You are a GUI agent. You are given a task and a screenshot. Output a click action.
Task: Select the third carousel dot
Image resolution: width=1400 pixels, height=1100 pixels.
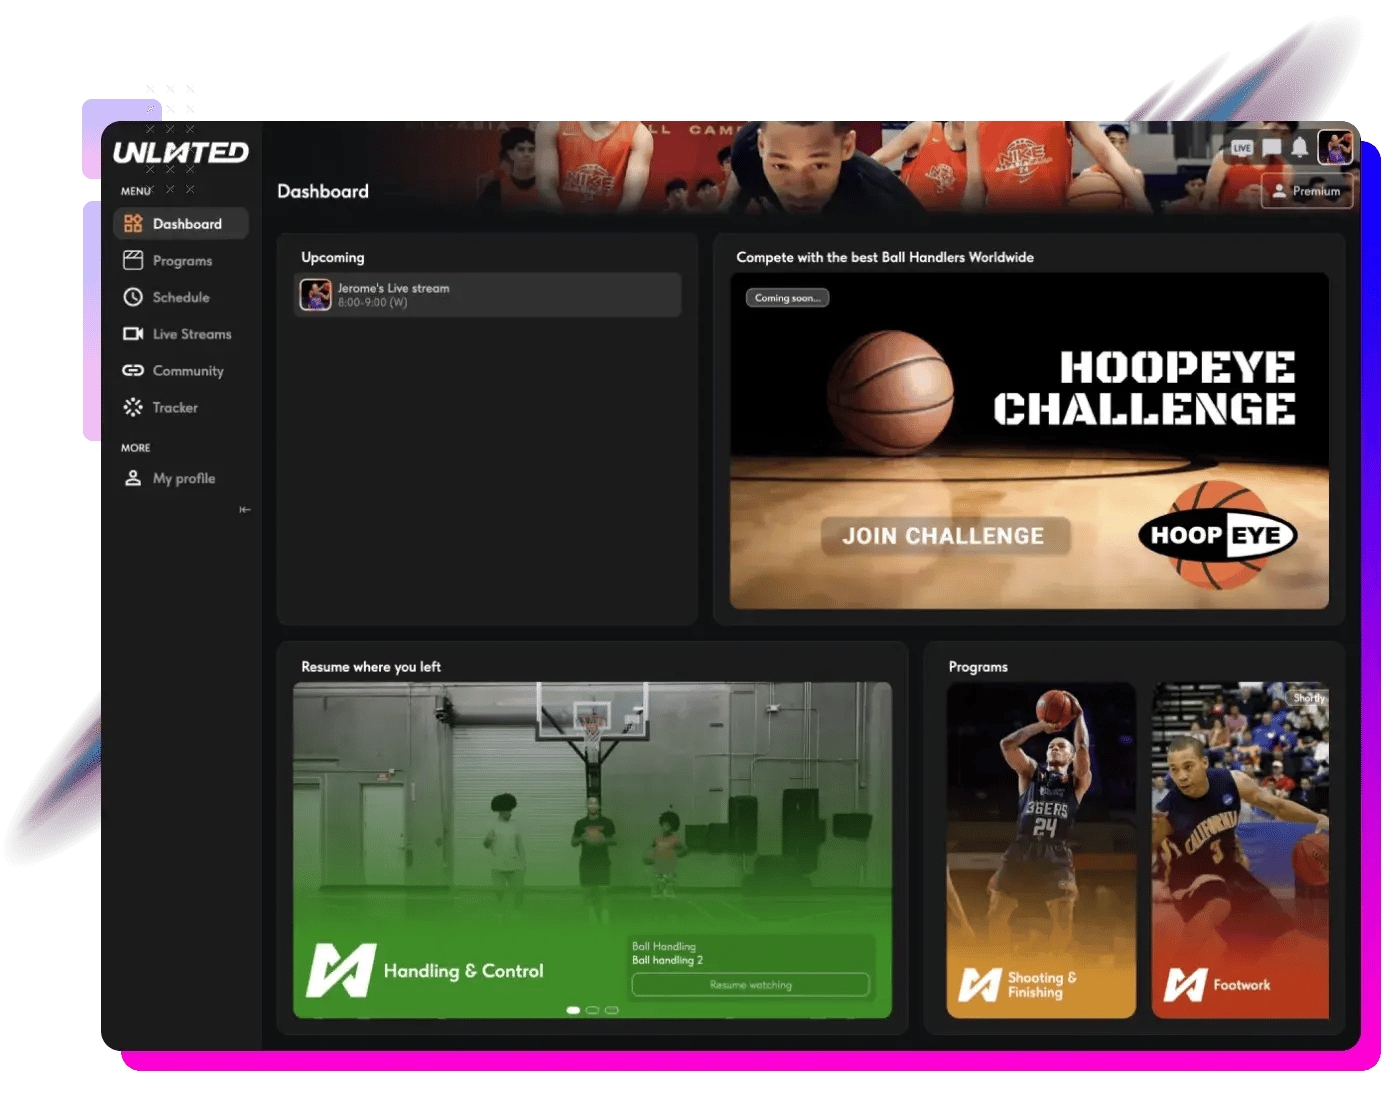612,1010
